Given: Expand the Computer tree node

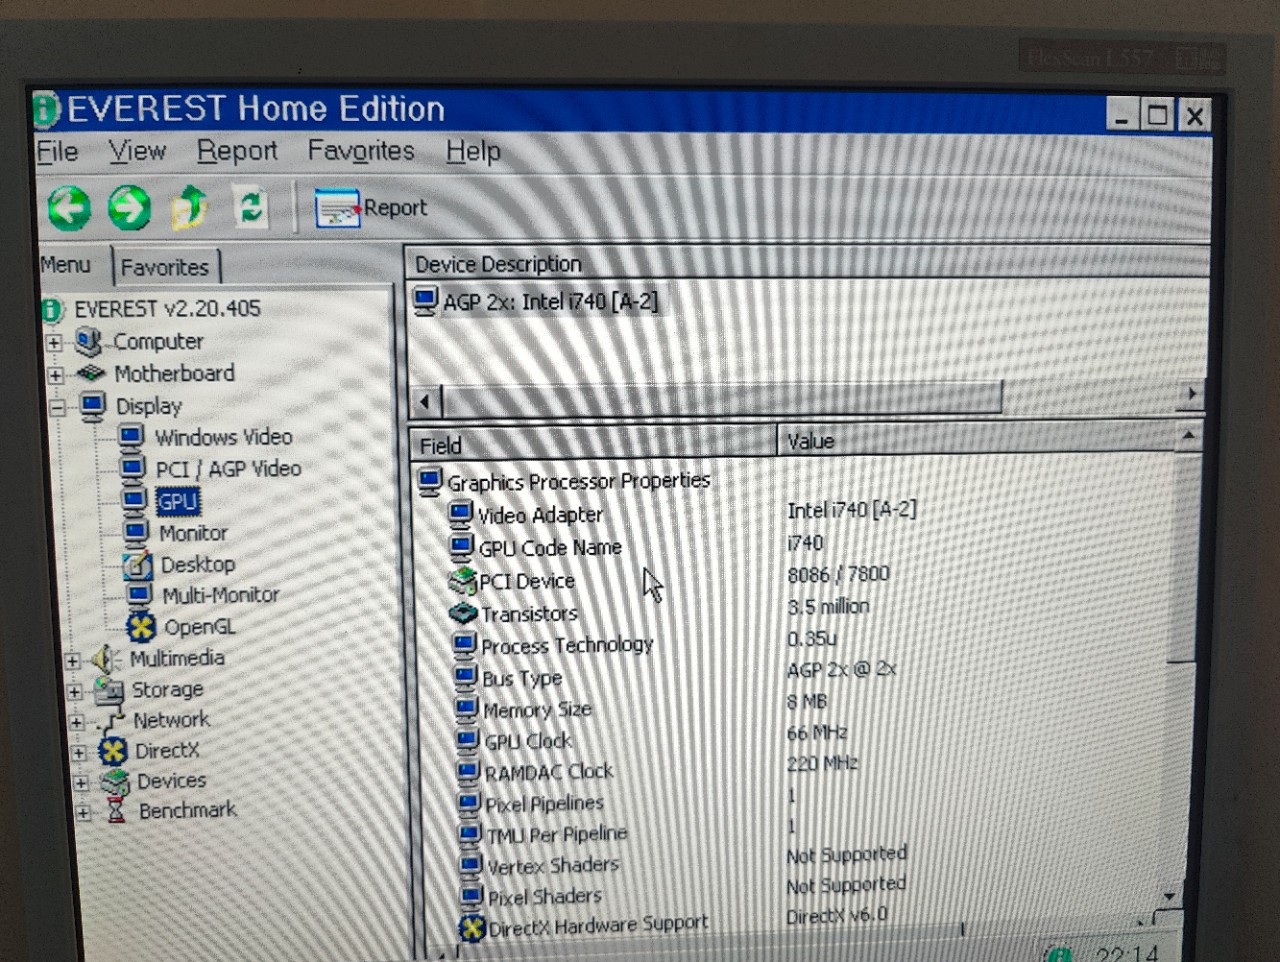Looking at the screenshot, I should 54,343.
